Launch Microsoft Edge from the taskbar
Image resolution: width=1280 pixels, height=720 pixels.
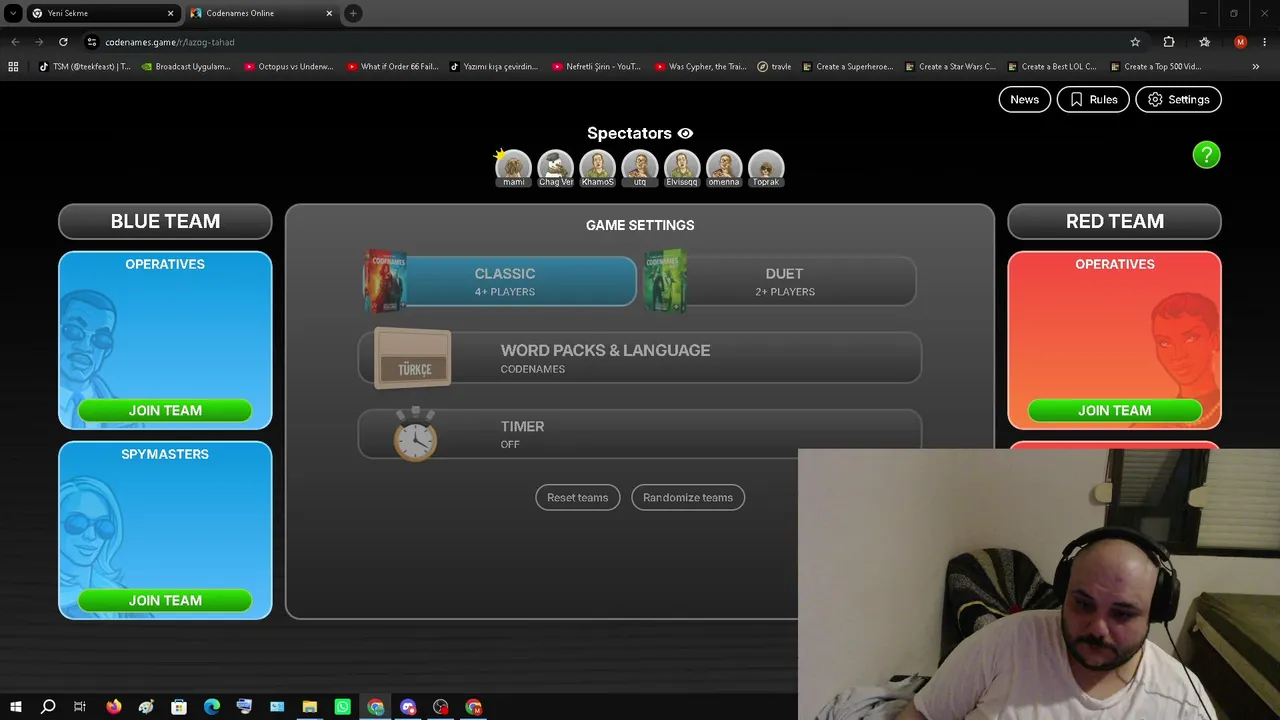coord(212,707)
